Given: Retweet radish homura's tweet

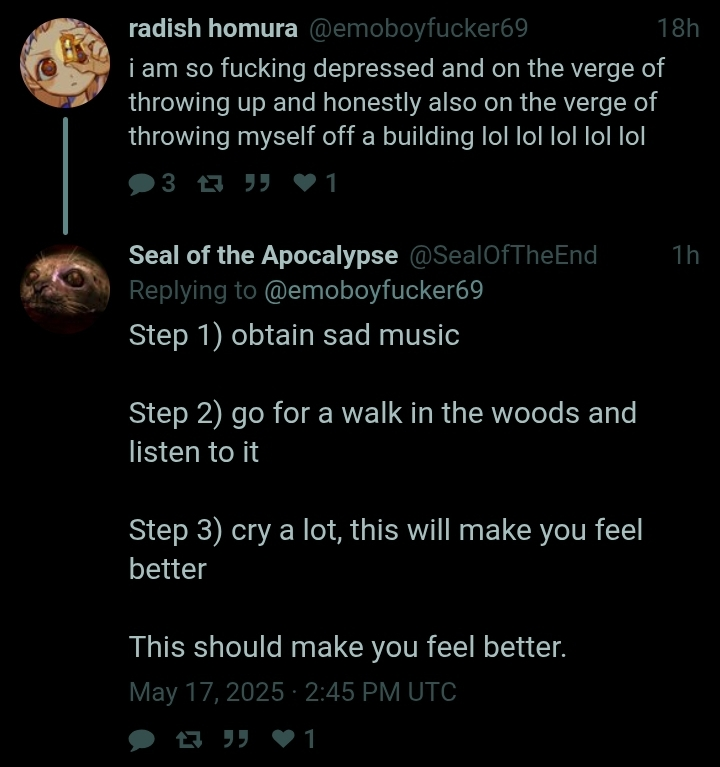Looking at the screenshot, I should (210, 184).
